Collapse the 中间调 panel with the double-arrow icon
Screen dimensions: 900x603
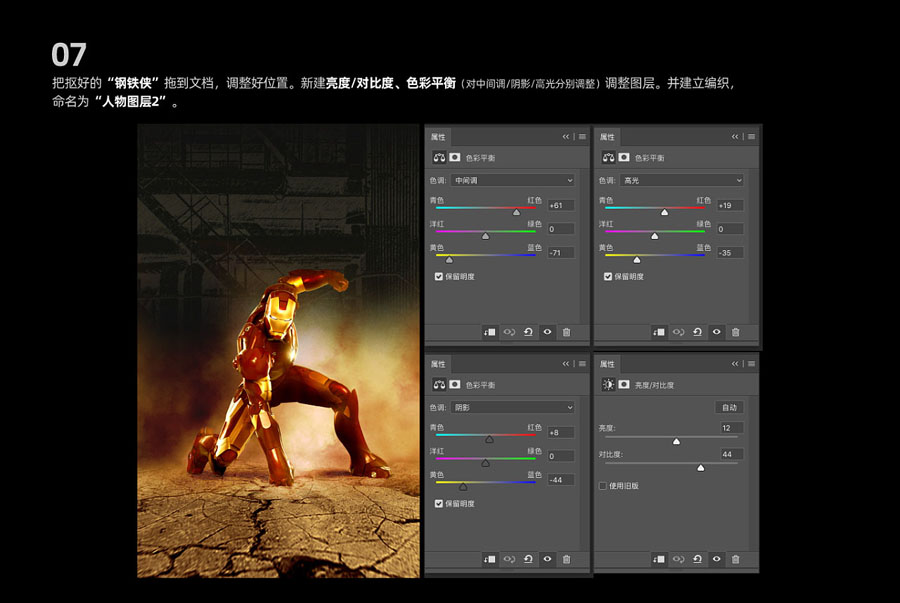(x=566, y=136)
